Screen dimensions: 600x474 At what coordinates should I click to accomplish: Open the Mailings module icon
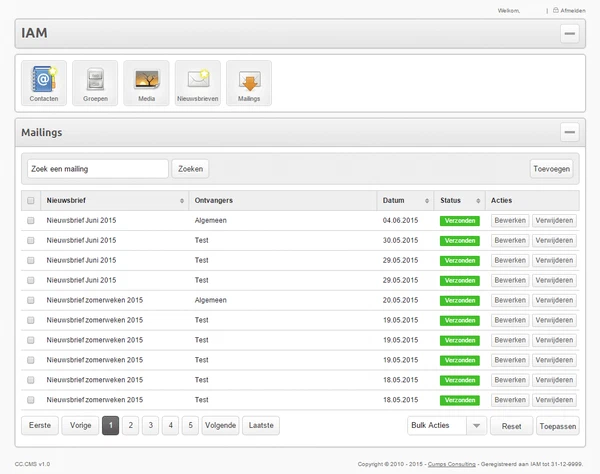249,83
